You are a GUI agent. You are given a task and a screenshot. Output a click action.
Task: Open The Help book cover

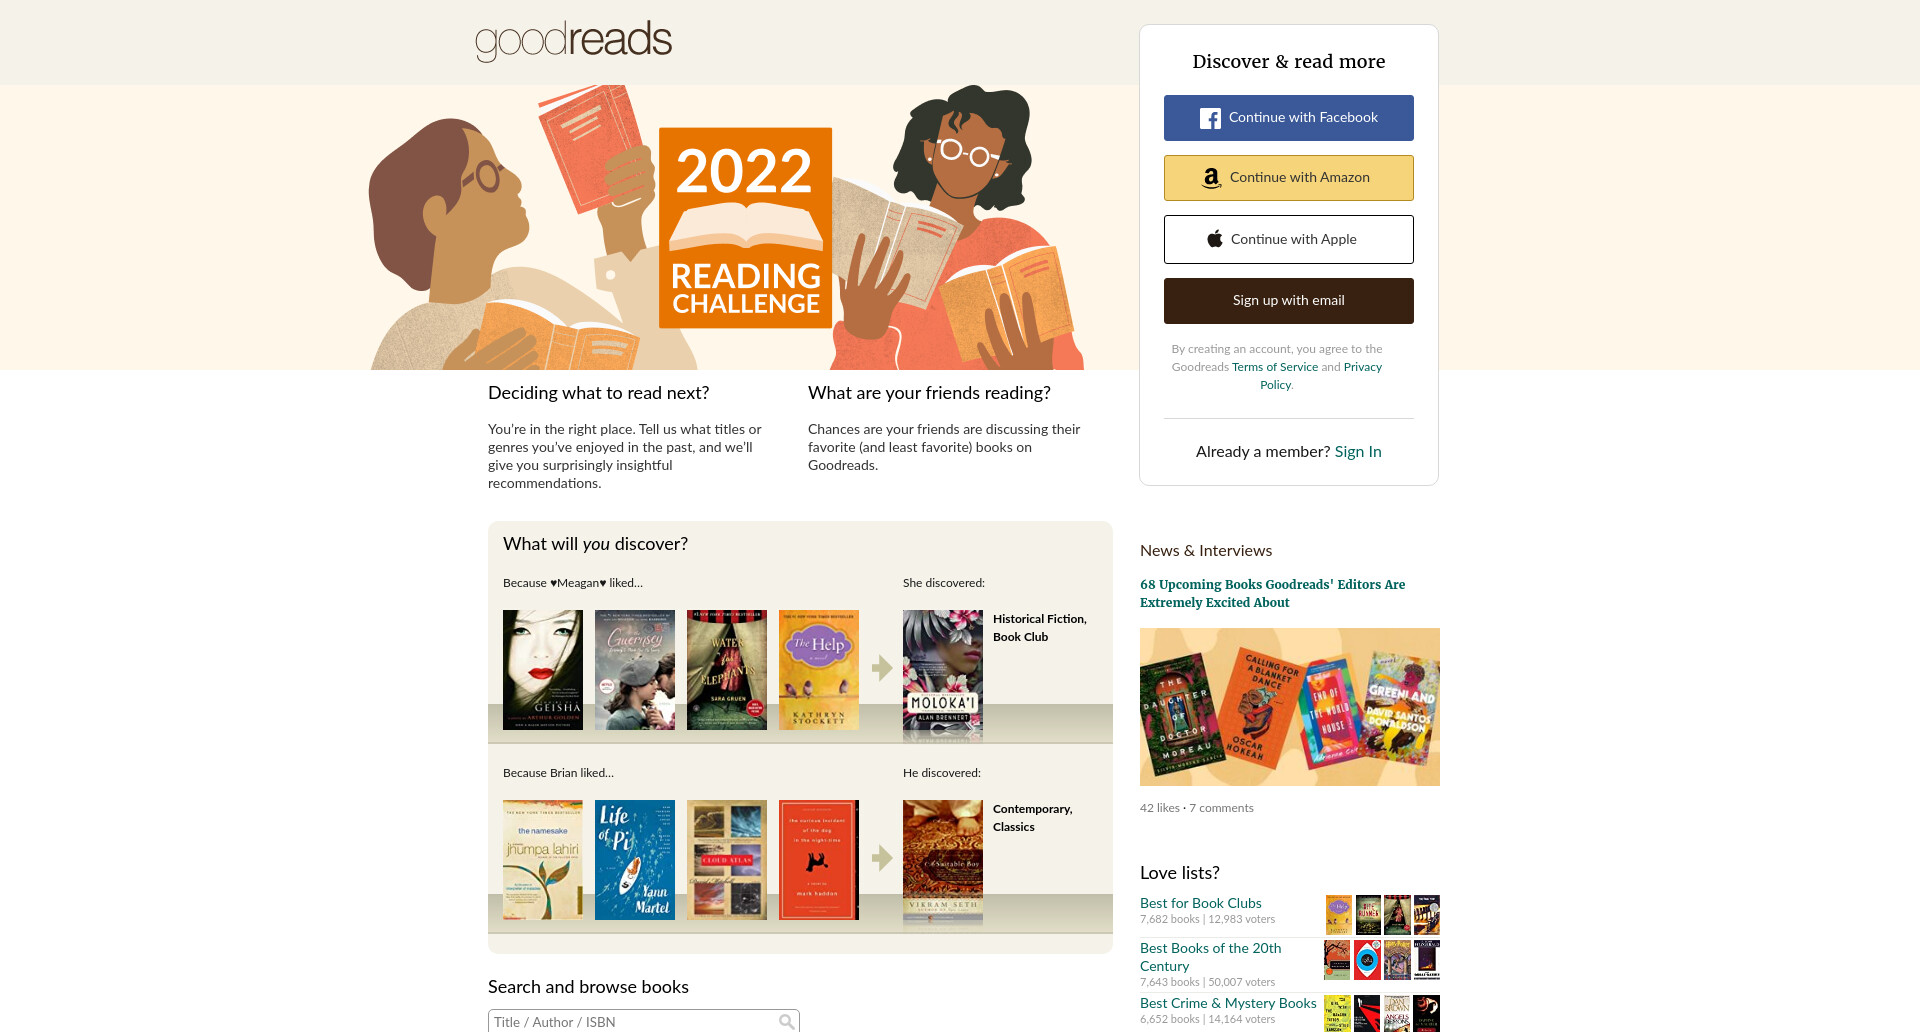click(x=818, y=670)
